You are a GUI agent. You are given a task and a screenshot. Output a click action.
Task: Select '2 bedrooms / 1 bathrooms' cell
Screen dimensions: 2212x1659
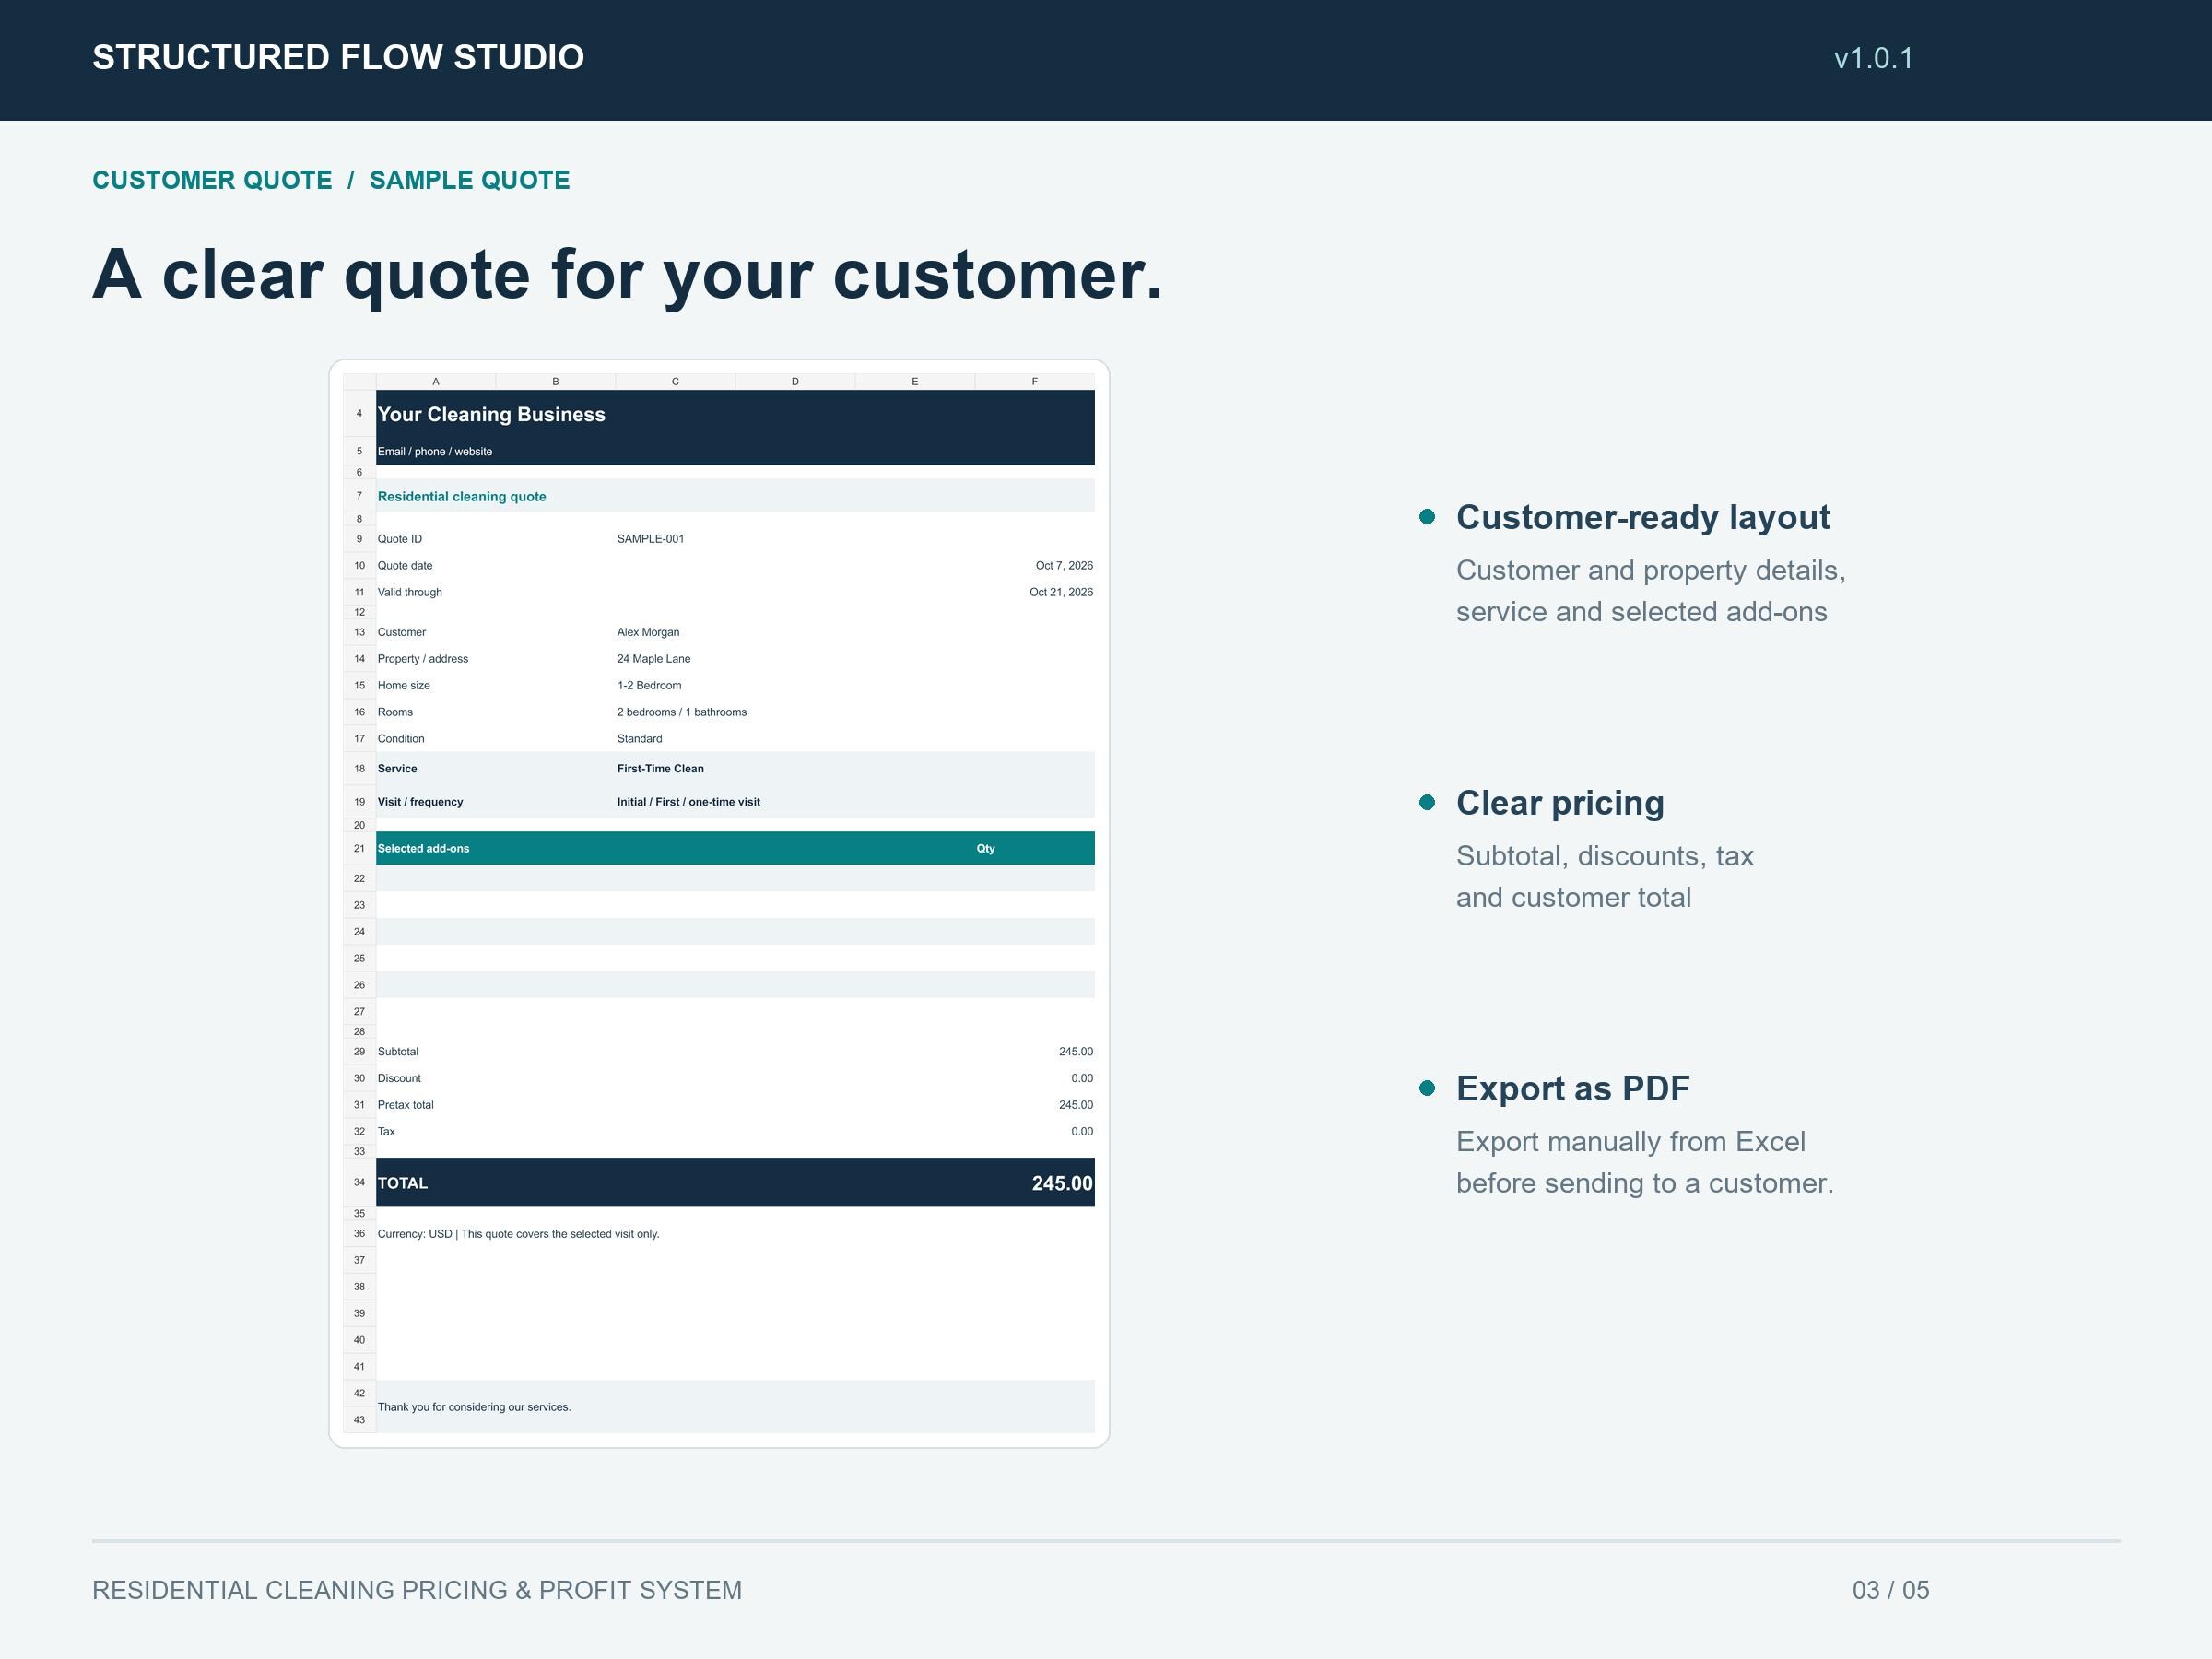pyautogui.click(x=682, y=712)
